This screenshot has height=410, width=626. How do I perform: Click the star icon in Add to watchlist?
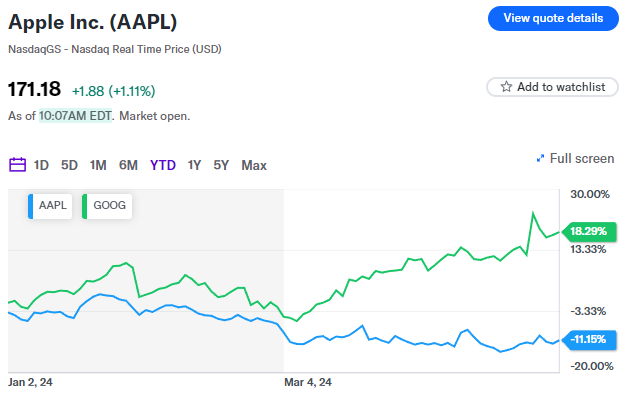tap(506, 87)
